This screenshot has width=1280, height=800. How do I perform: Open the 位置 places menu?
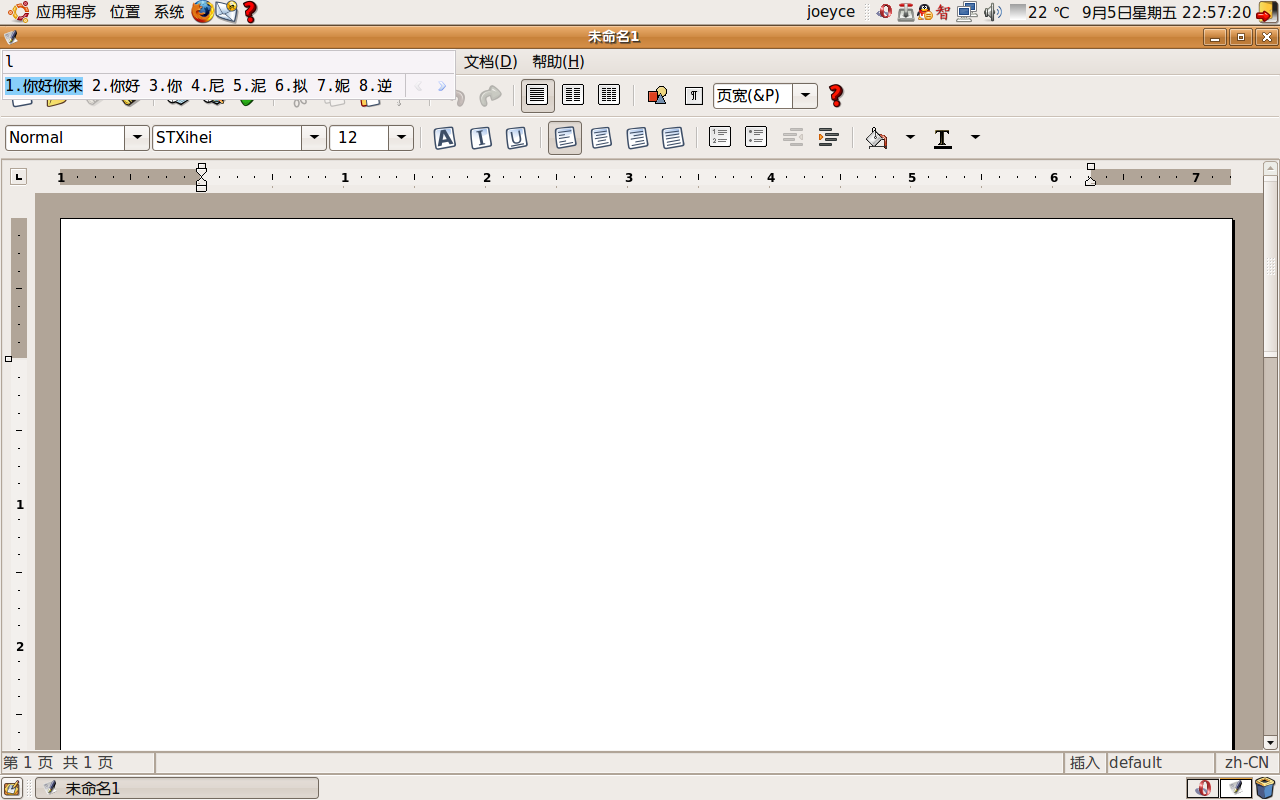[125, 12]
